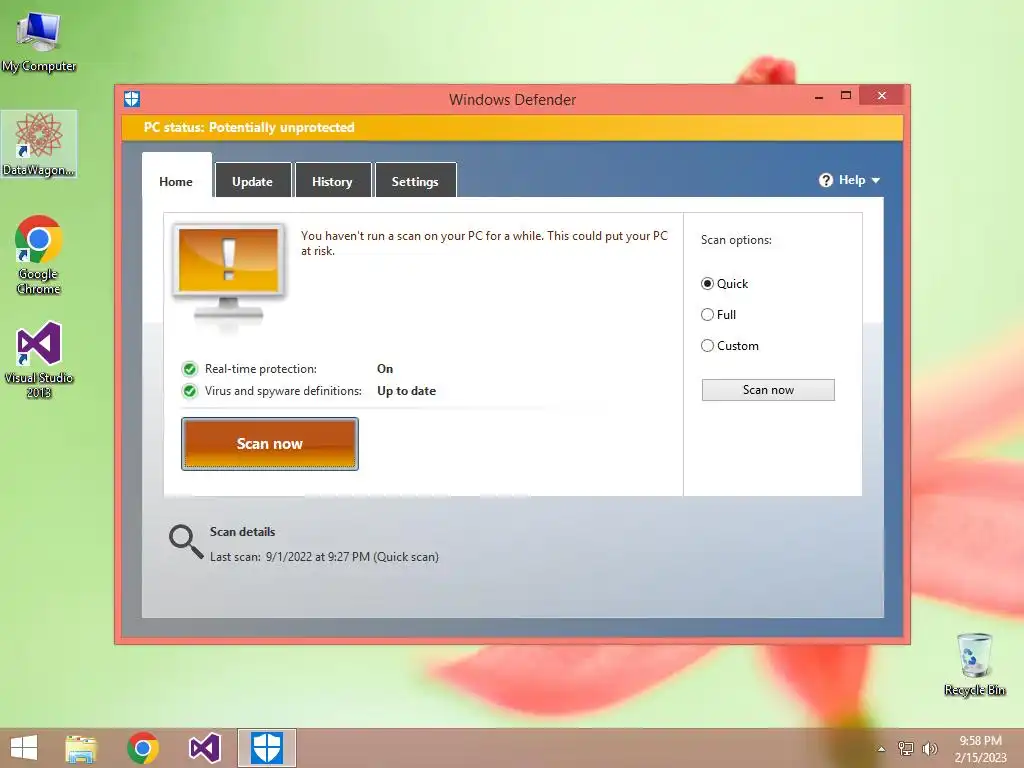
Task: Open the Windows Start button
Action: point(24,748)
